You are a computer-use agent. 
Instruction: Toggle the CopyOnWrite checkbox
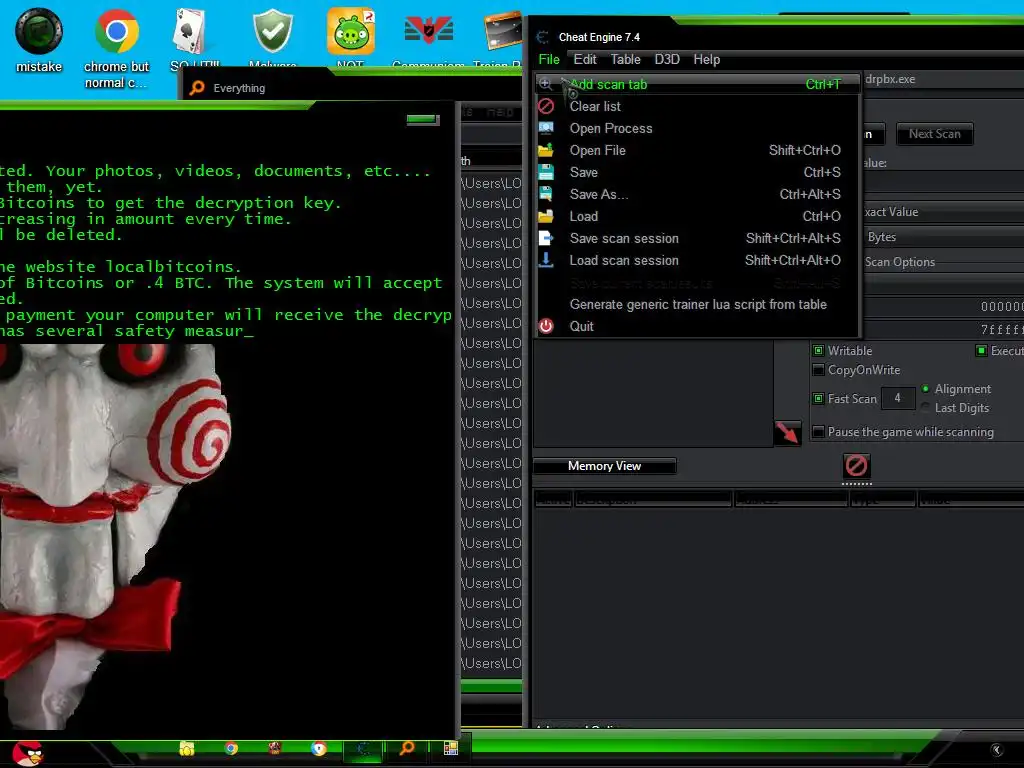click(818, 370)
